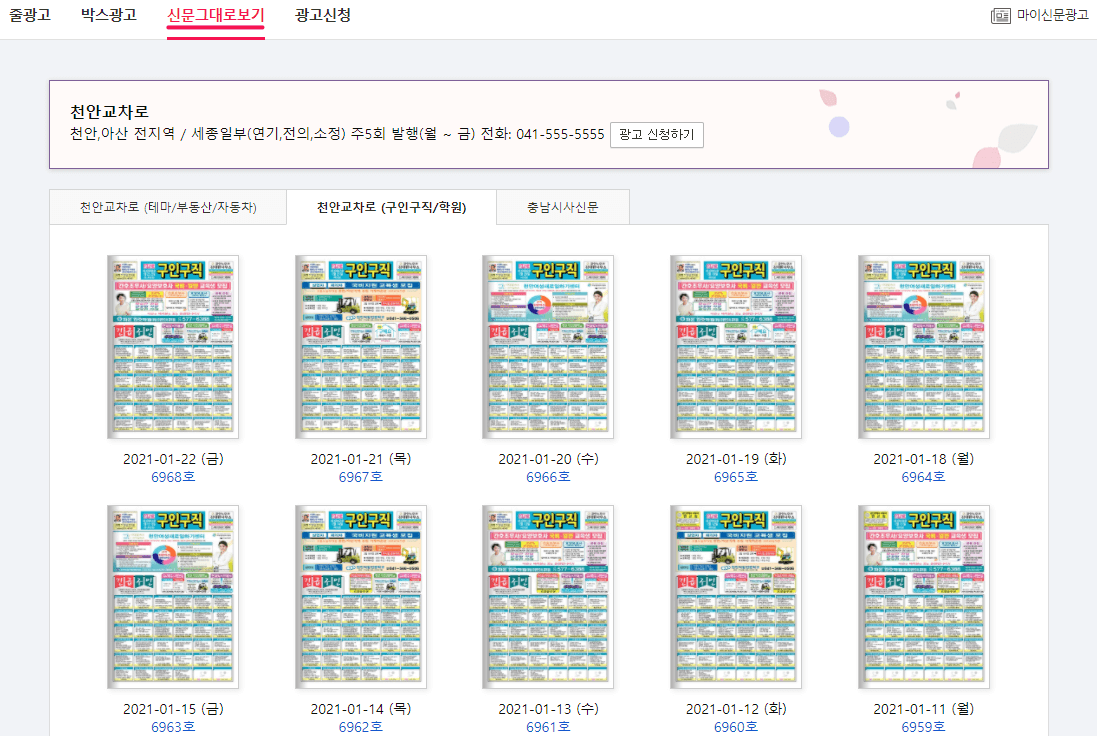Click the 6966호 issue link
This screenshot has height=736, width=1097.
[x=548, y=477]
